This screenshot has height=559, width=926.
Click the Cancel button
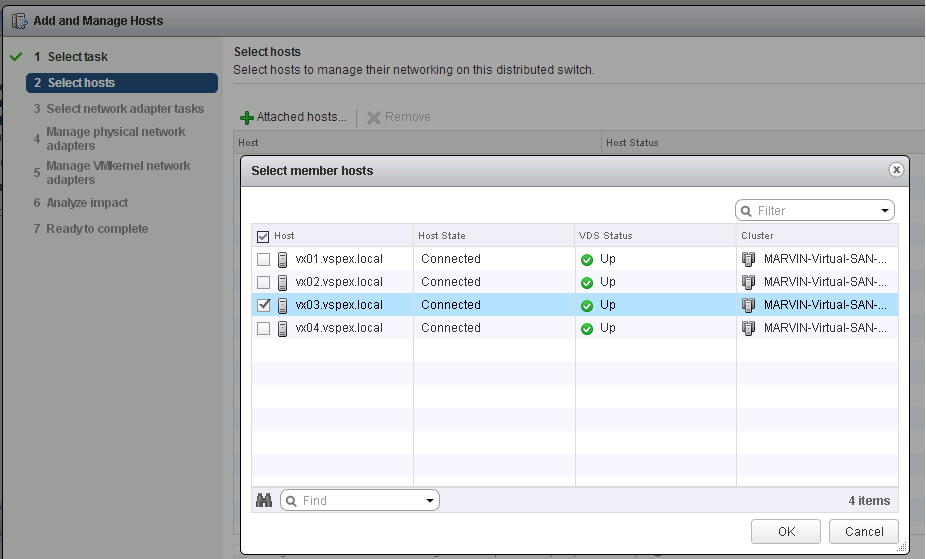(x=864, y=532)
